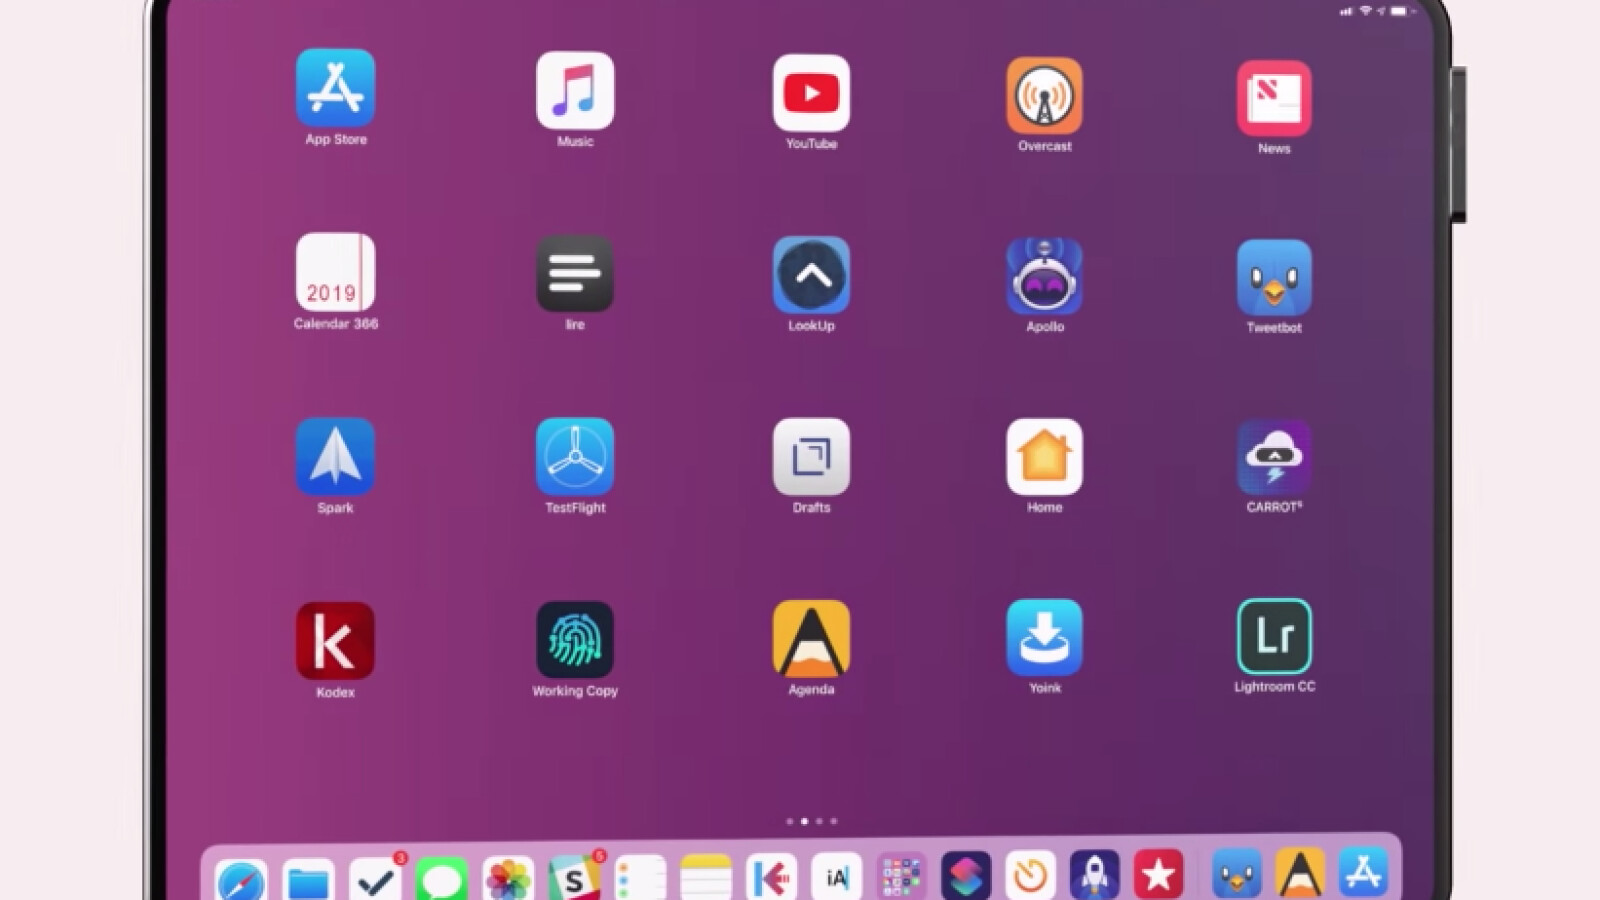1600x900 pixels.
Task: Launch the lire RSS reader app
Action: pyautogui.click(x=574, y=275)
